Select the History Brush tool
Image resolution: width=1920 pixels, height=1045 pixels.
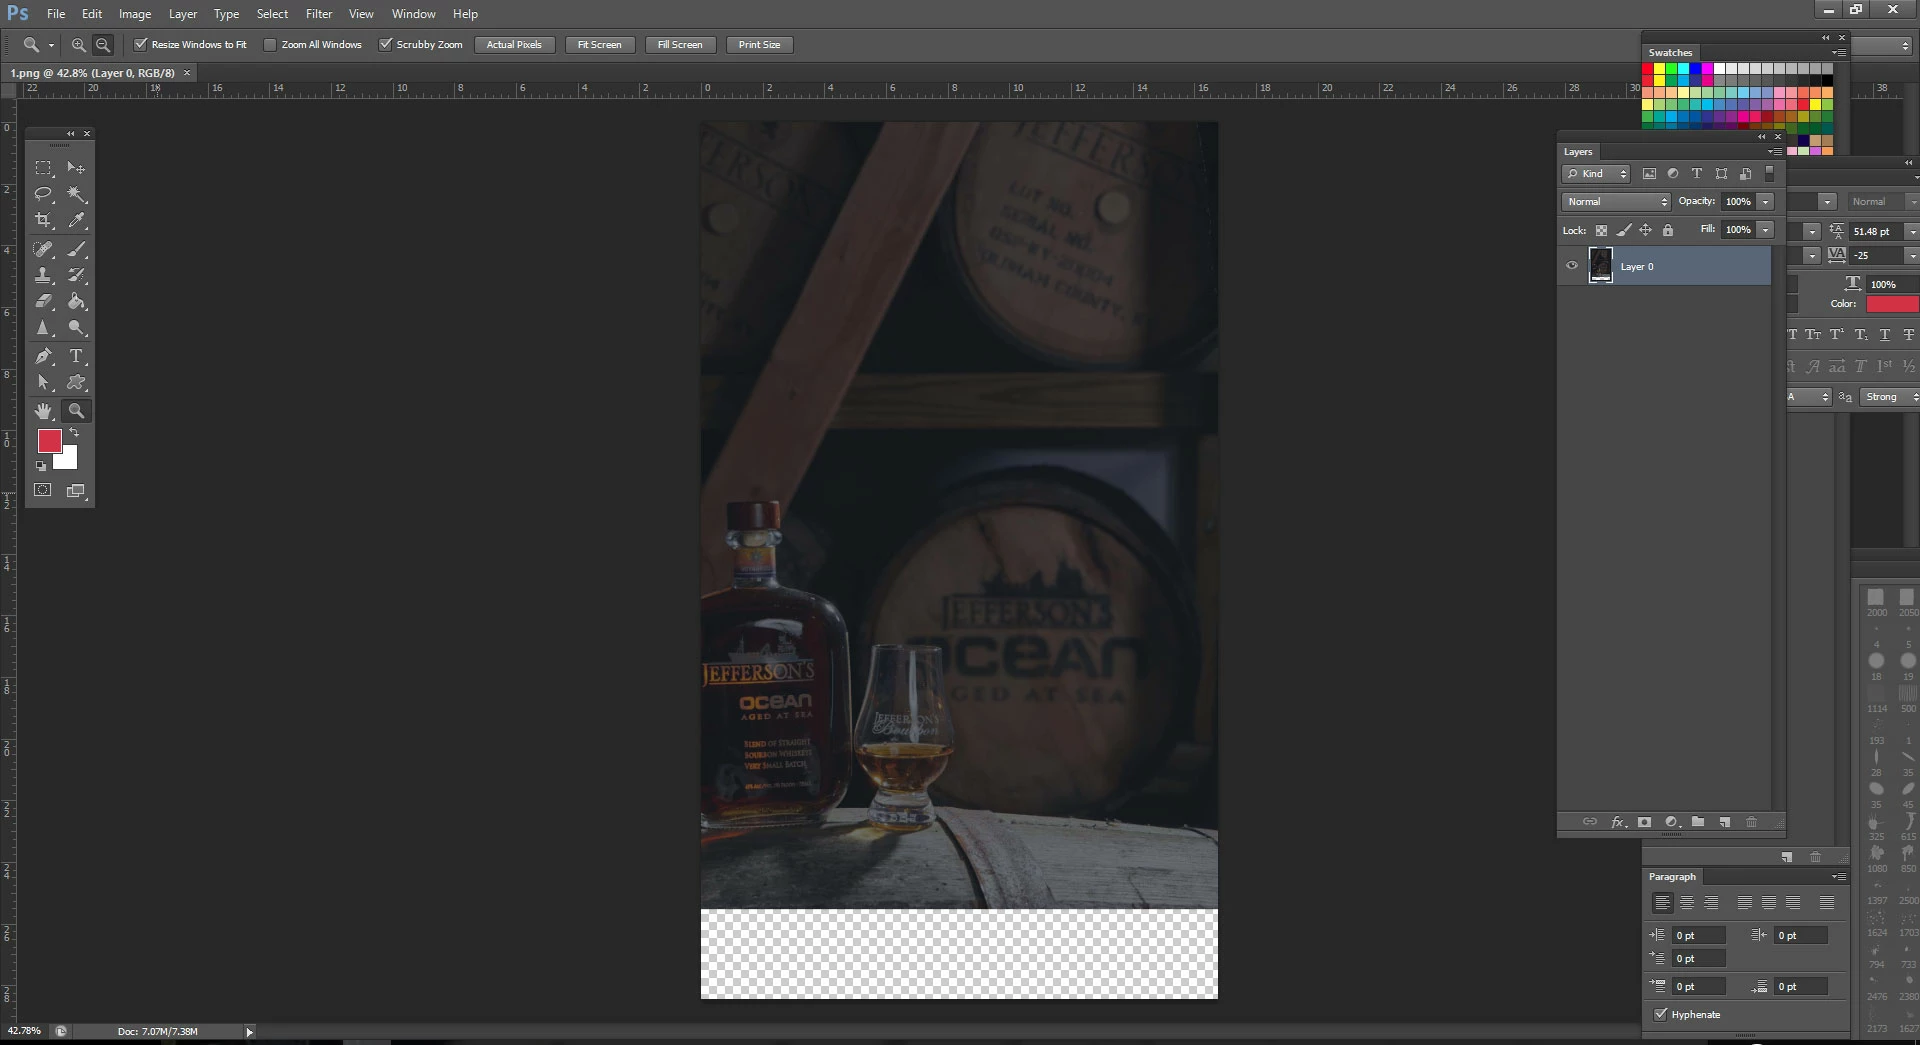(x=76, y=275)
